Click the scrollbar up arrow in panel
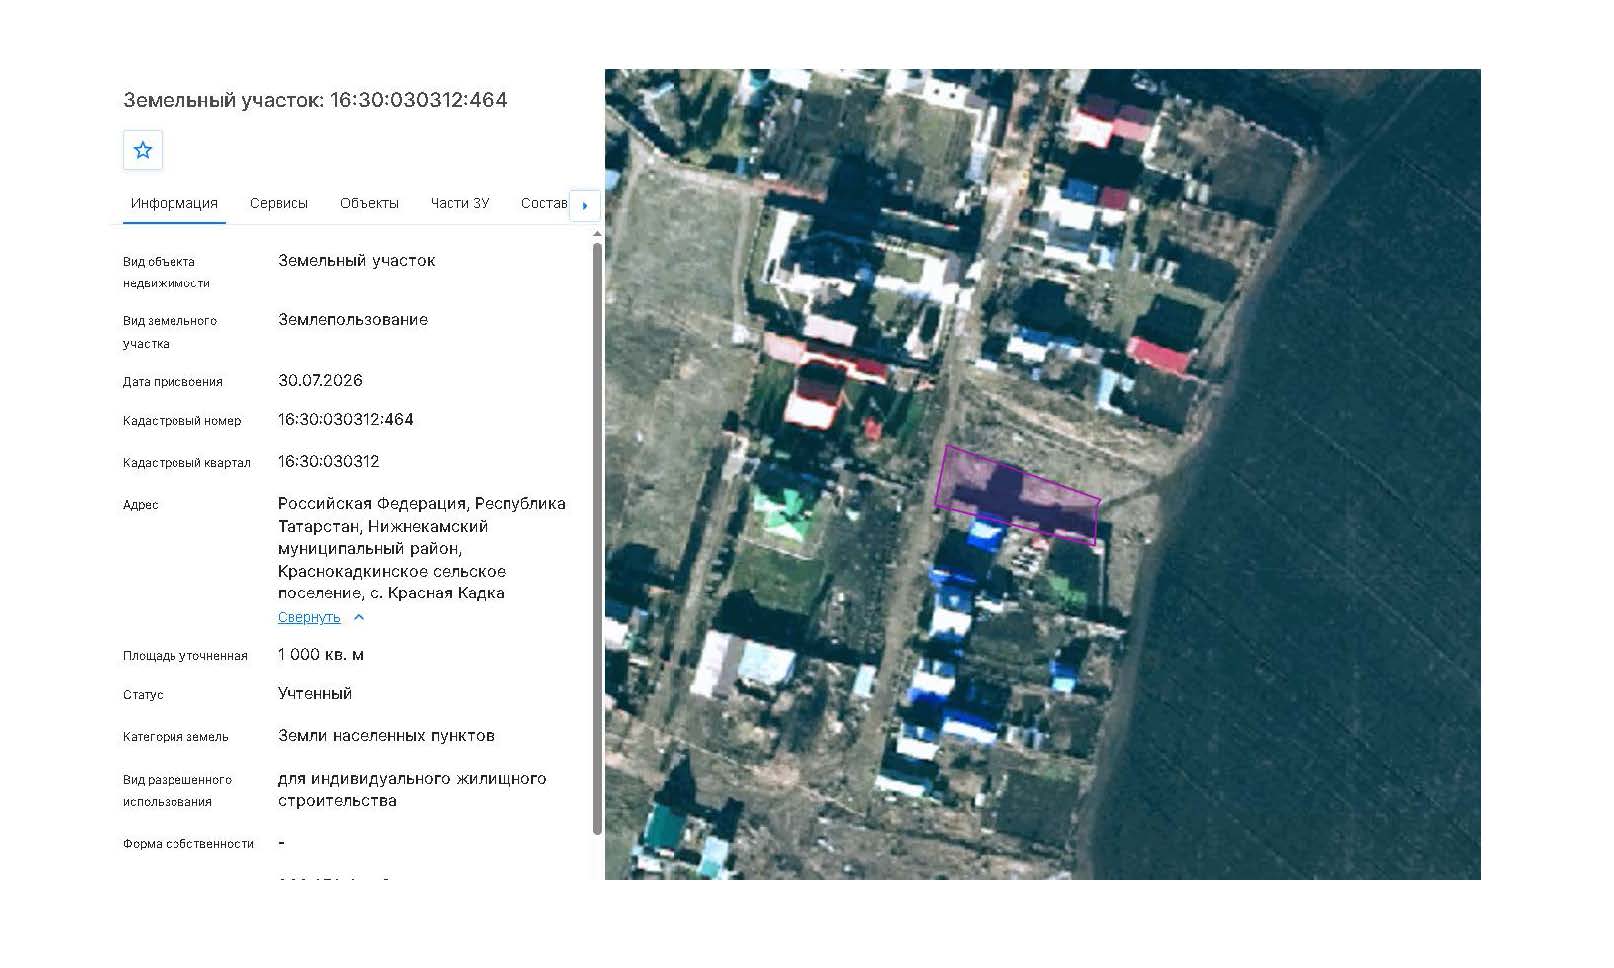 [x=597, y=234]
